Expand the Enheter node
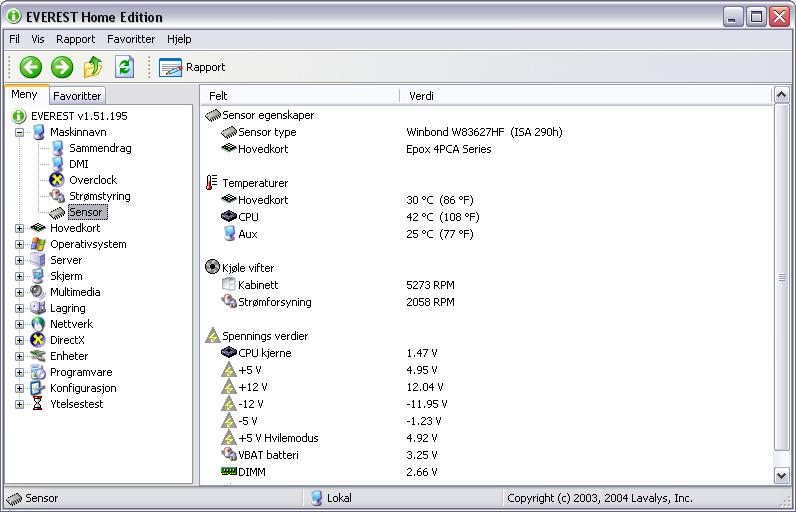The width and height of the screenshot is (796, 512). pos(19,356)
